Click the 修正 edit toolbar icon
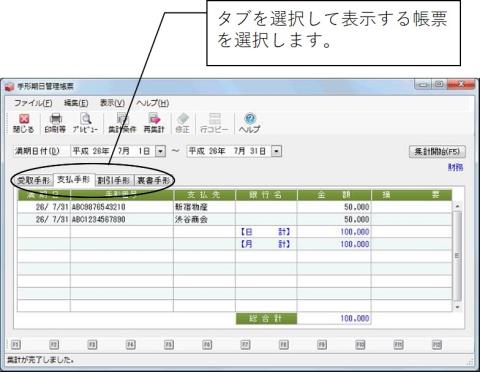Image resolution: width=480 pixels, height=372 pixels. 183,123
